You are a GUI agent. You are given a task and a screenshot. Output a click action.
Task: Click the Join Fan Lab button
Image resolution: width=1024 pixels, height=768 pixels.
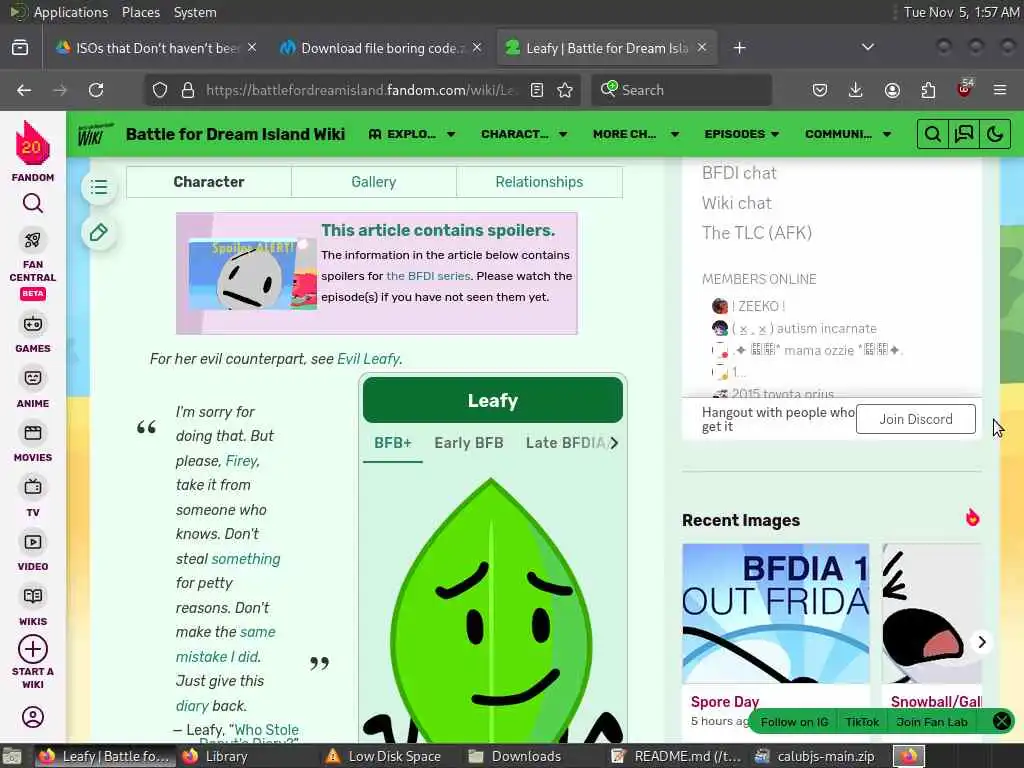point(932,722)
